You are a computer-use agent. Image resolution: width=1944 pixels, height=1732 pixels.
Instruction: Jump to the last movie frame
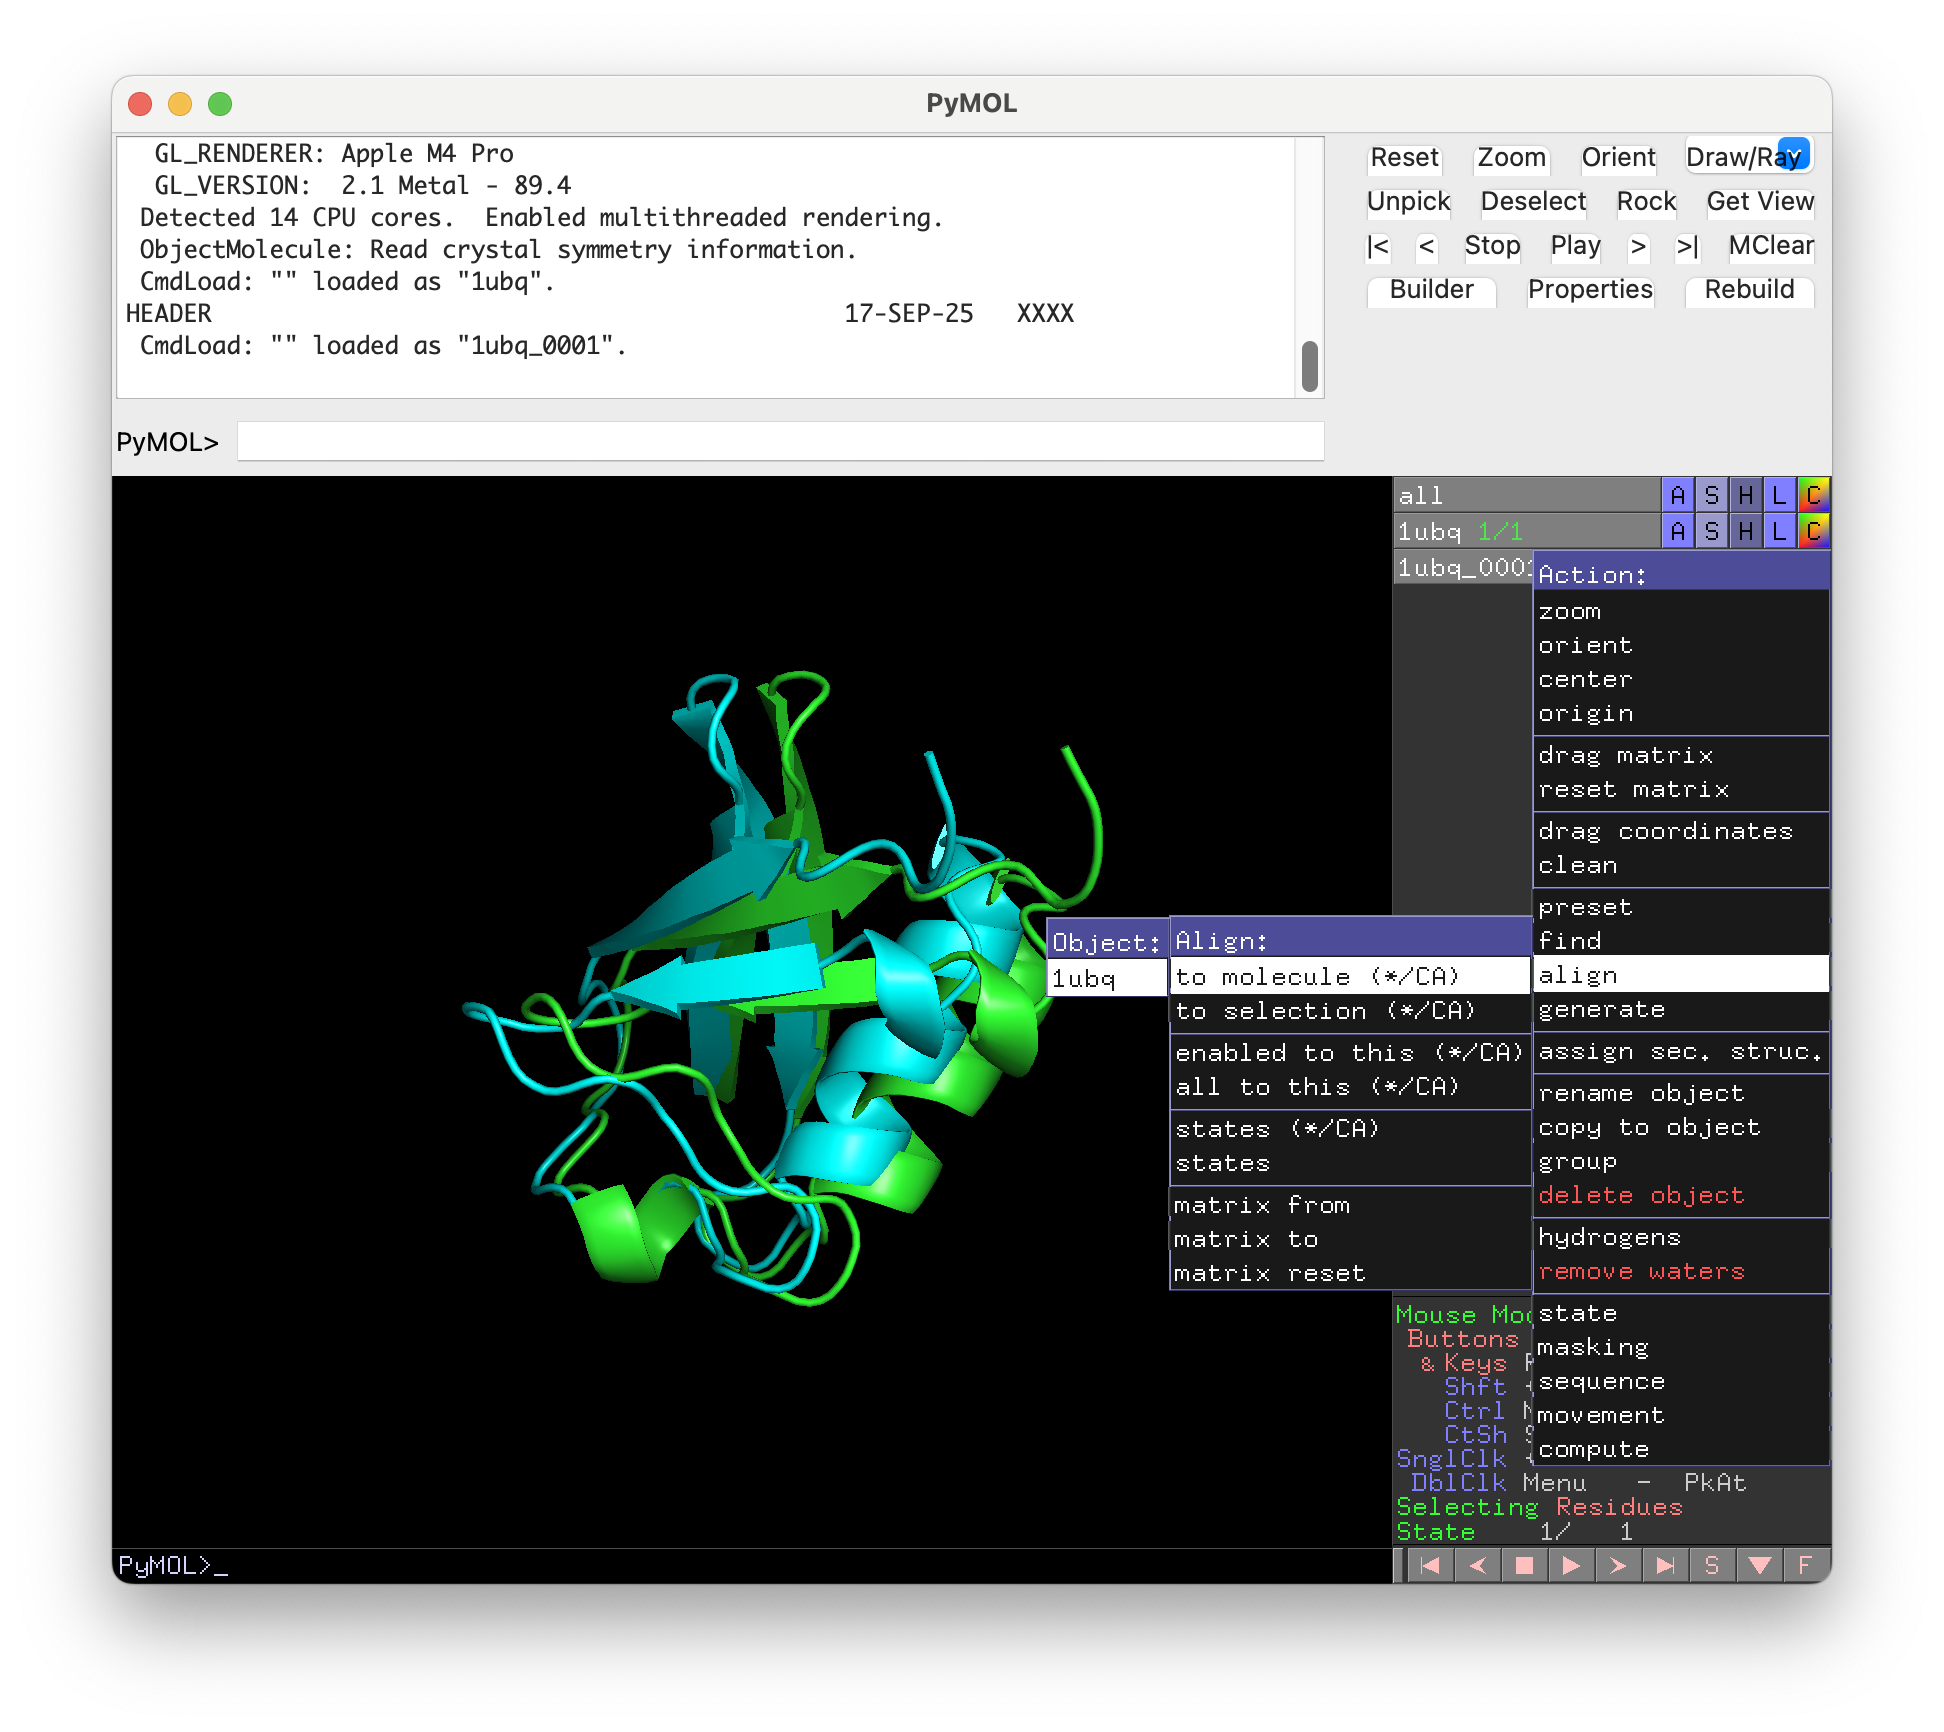click(x=1665, y=1565)
